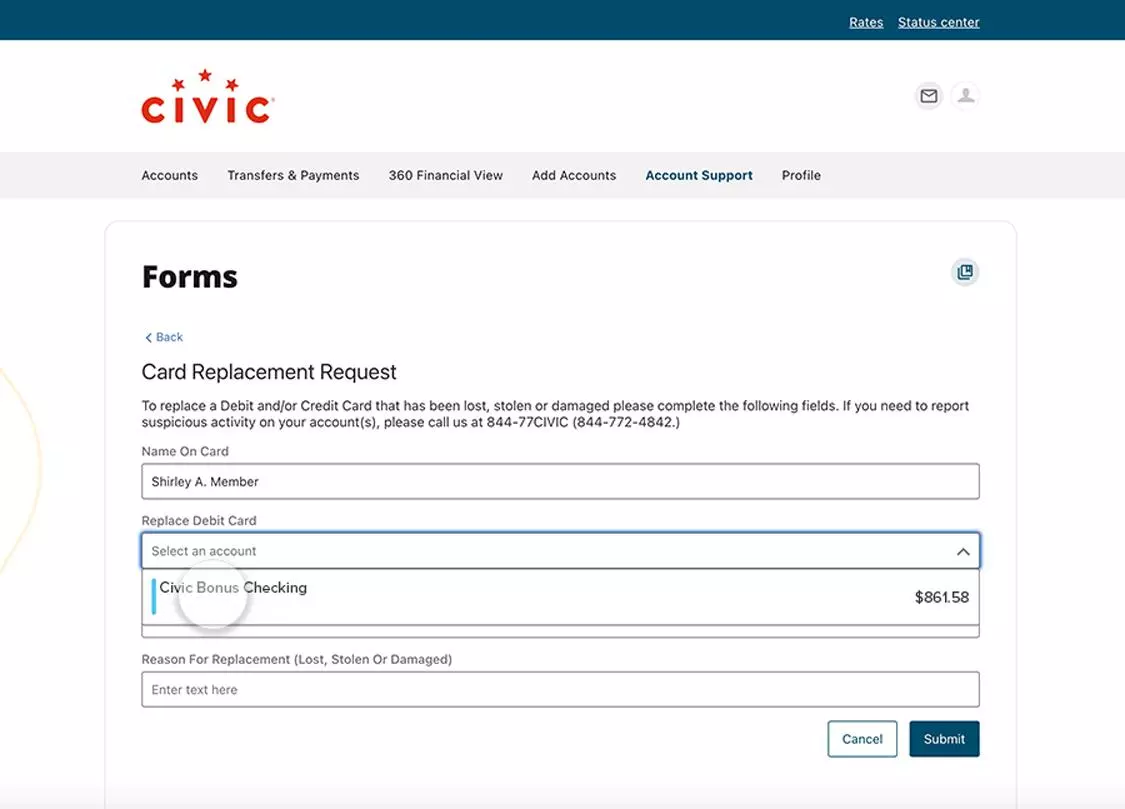Go to 360 Financial View

(445, 175)
